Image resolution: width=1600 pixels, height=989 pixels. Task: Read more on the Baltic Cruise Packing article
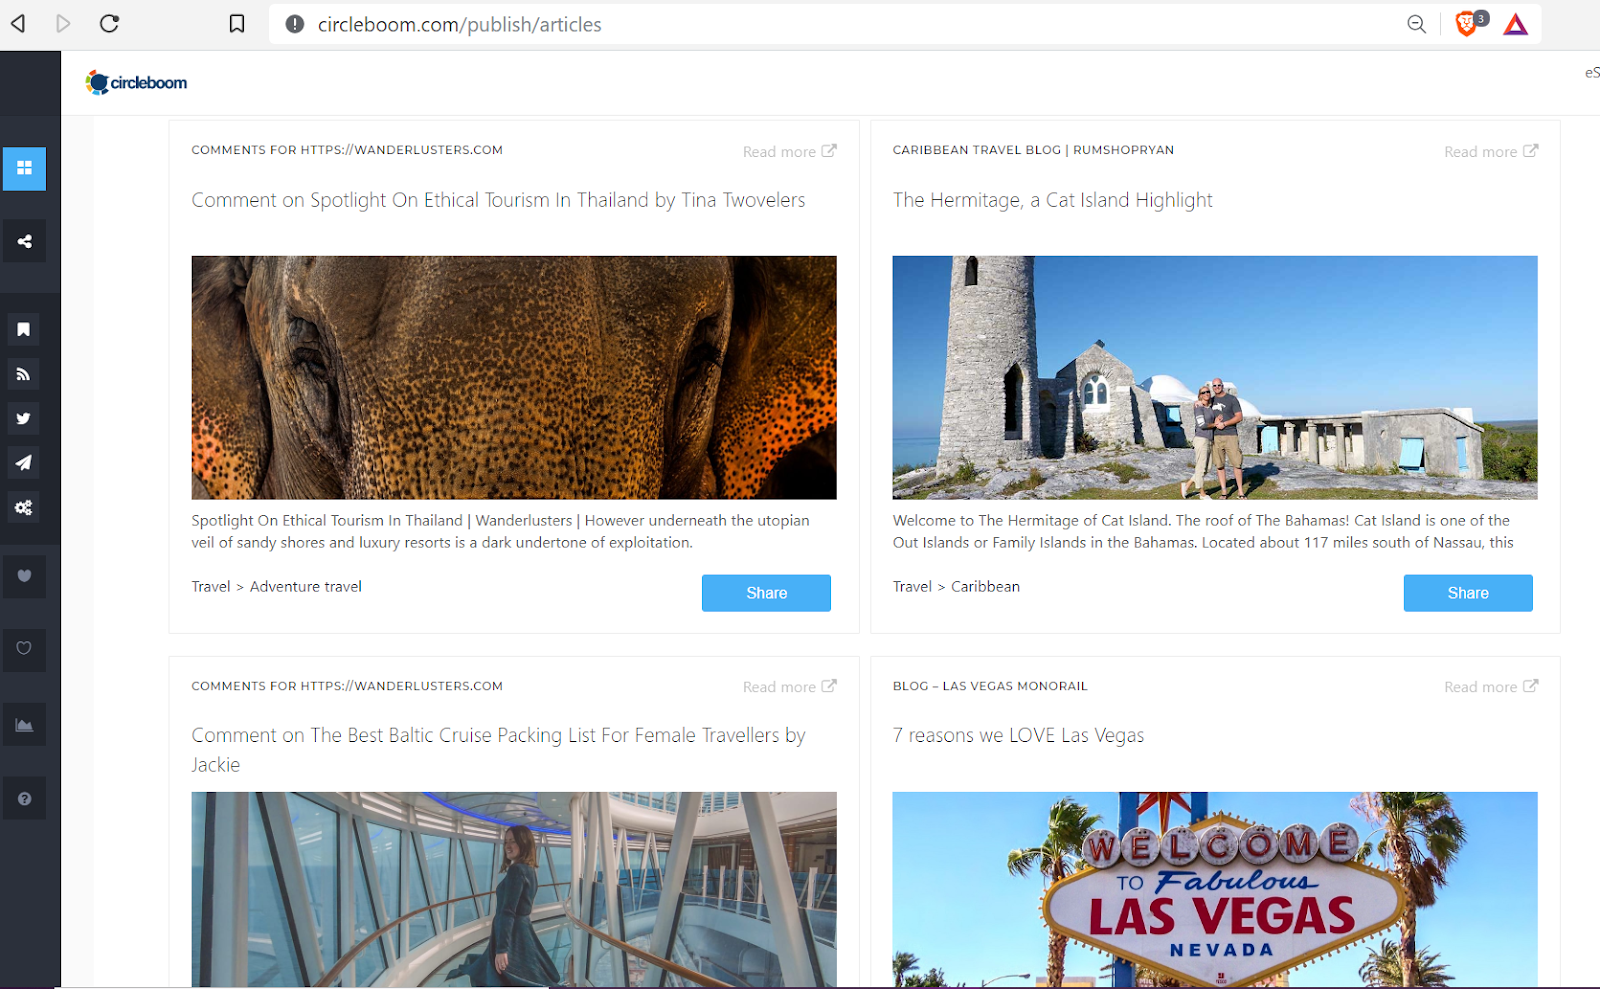789,687
